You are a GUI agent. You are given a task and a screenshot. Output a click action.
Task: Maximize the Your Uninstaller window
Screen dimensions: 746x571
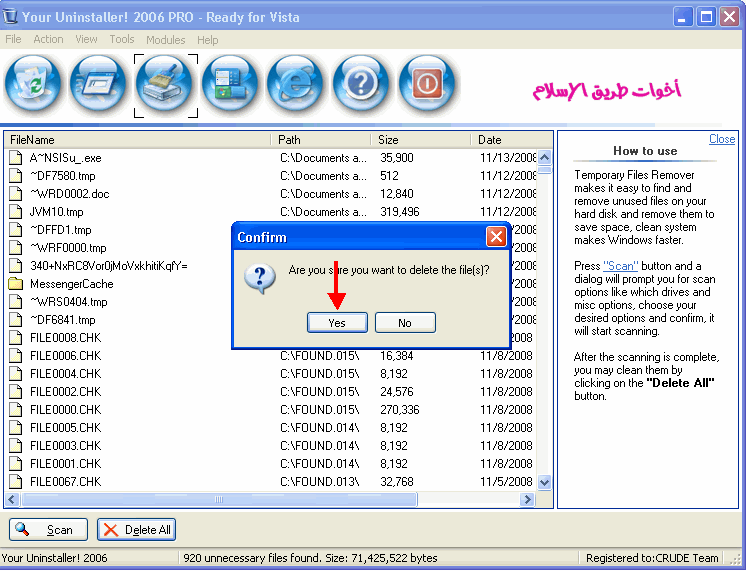pos(707,18)
